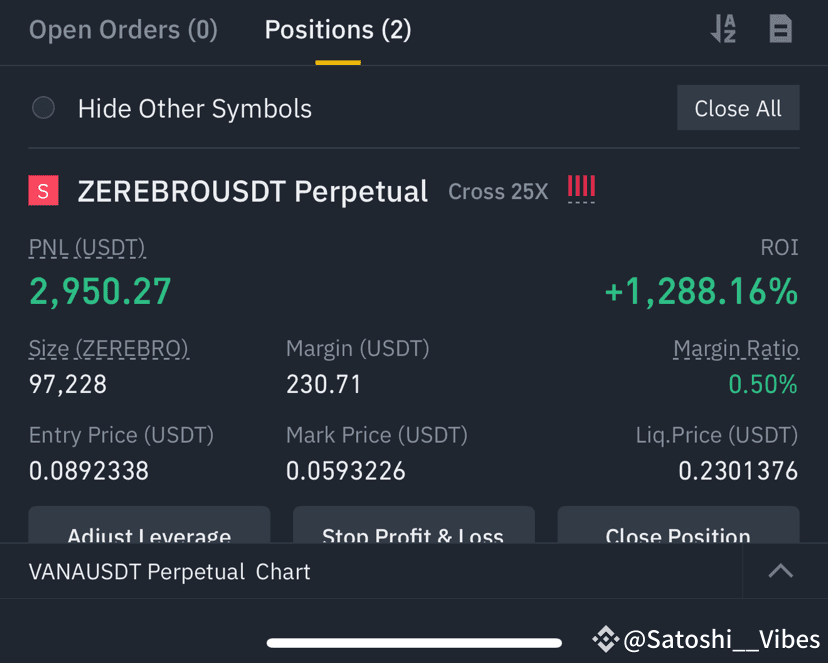Open the Stop Profit & Loss button
Screen dimensions: 828x663
click(413, 525)
